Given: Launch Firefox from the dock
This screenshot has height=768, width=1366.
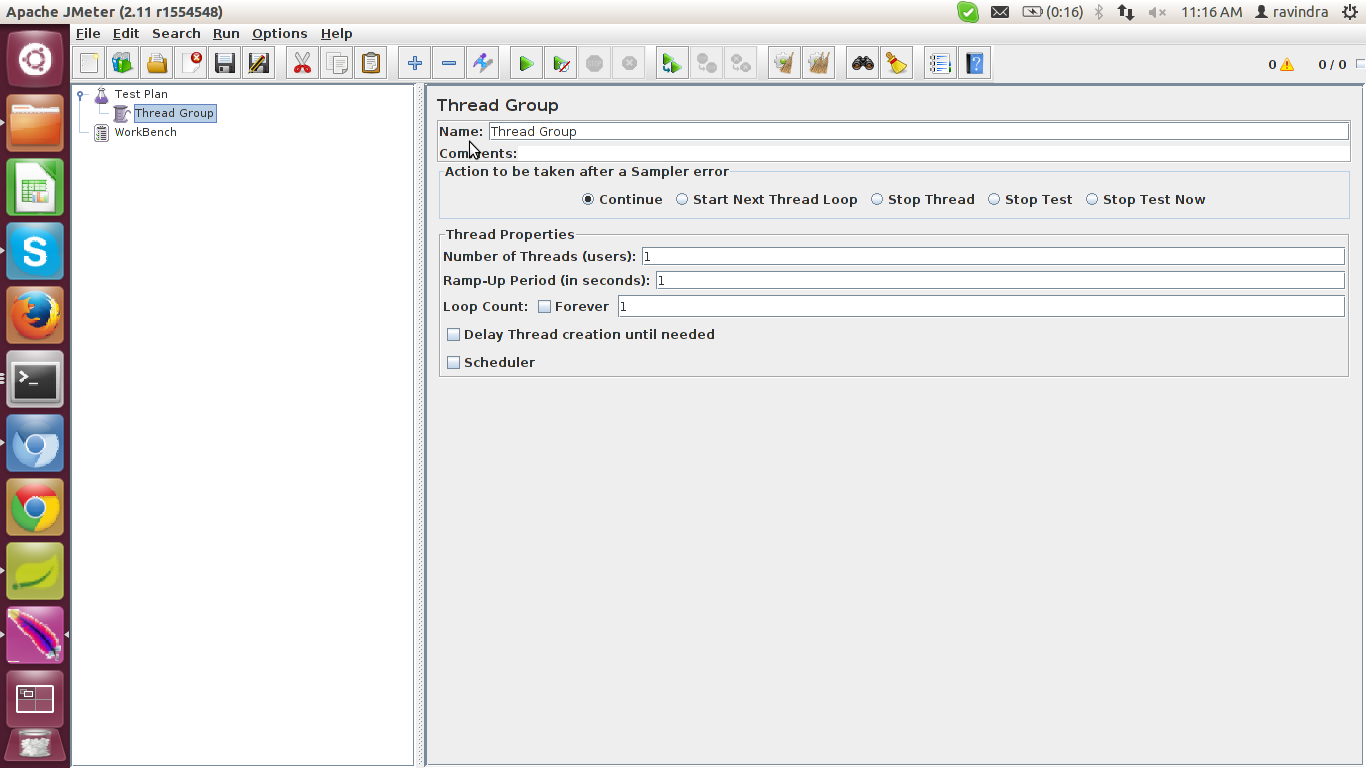Looking at the screenshot, I should 35,316.
